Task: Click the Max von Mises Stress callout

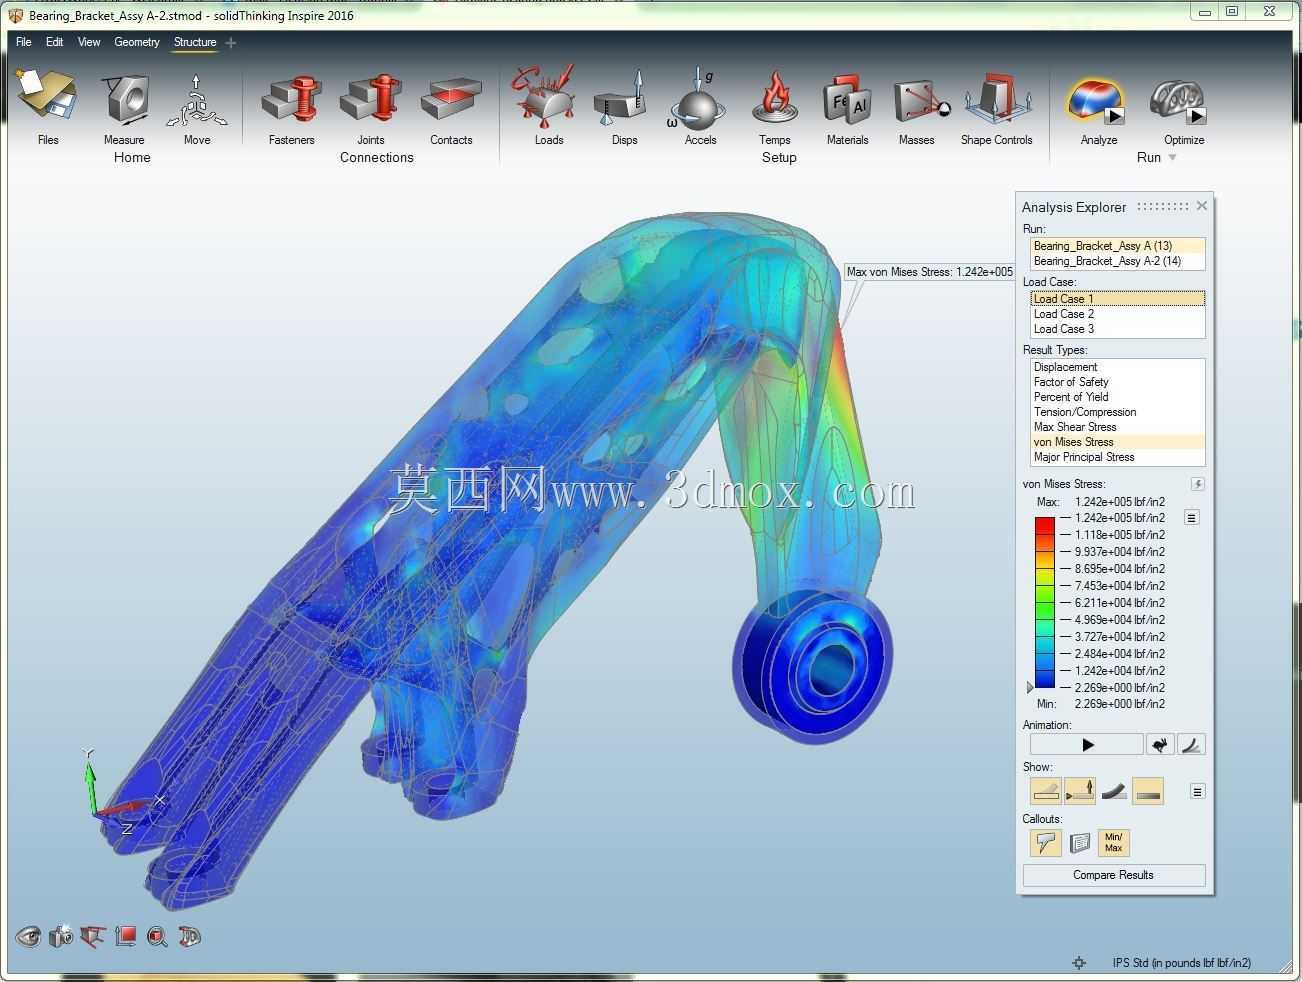Action: (x=930, y=272)
